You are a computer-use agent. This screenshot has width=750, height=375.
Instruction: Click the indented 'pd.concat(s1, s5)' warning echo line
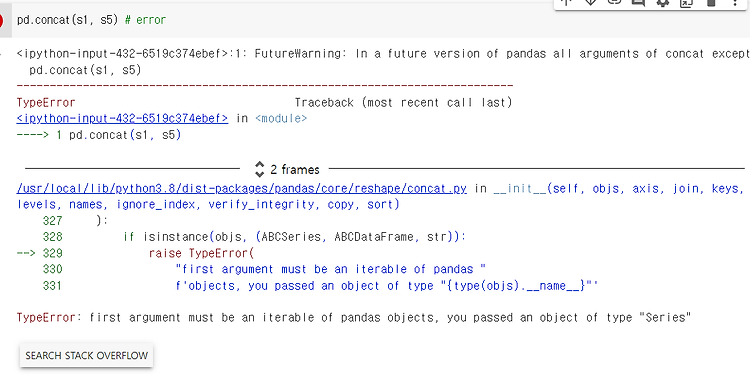[85, 70]
